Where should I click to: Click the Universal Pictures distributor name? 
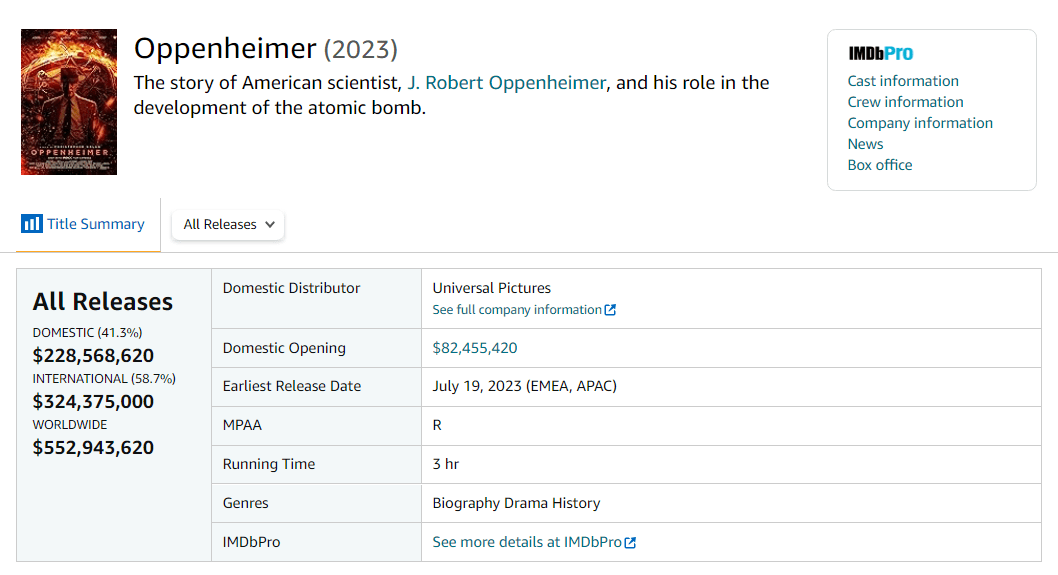pyautogui.click(x=492, y=288)
